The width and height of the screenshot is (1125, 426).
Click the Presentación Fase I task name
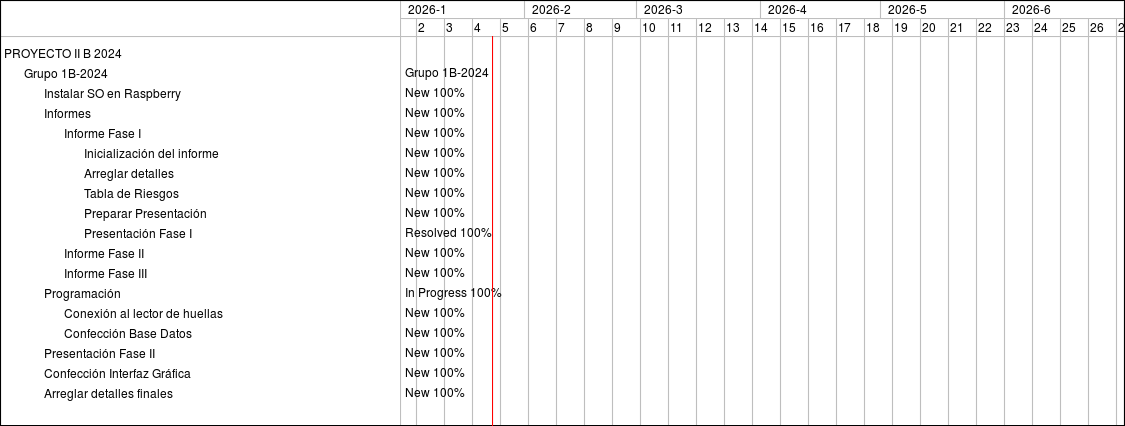[138, 234]
